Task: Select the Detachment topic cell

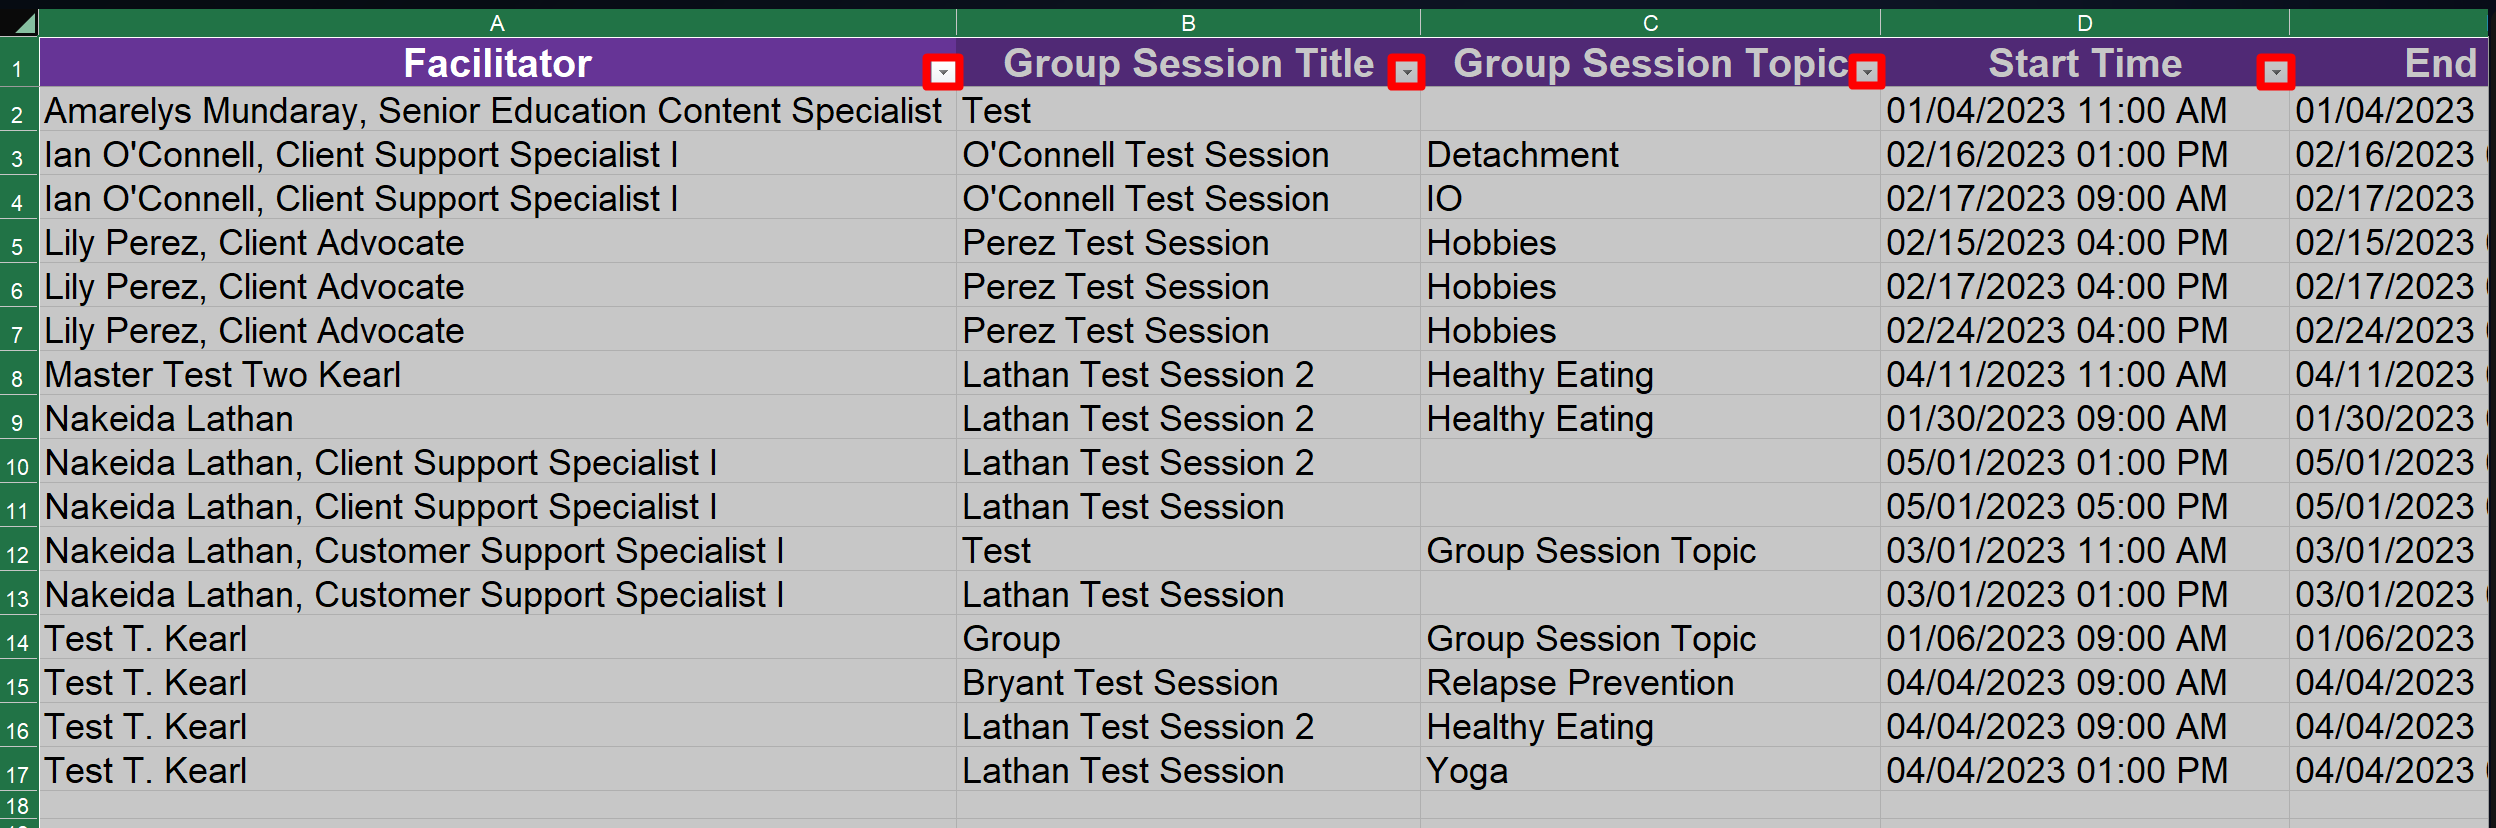Action: pyautogui.click(x=1522, y=155)
